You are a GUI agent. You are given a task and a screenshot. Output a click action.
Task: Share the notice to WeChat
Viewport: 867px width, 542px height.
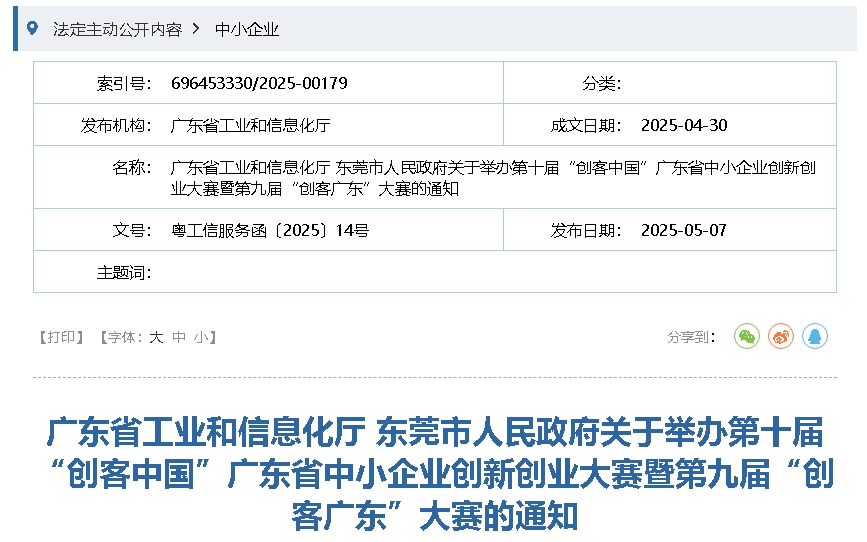(x=746, y=337)
